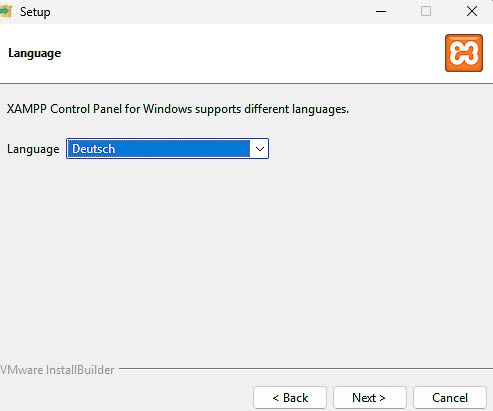Minimize the Setup window
Screen dimensions: 493x411
tap(381, 12)
